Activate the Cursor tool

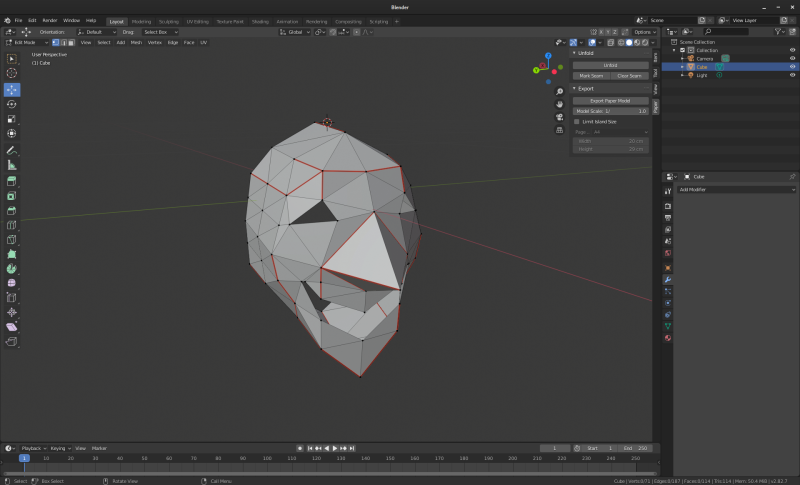tap(12, 73)
